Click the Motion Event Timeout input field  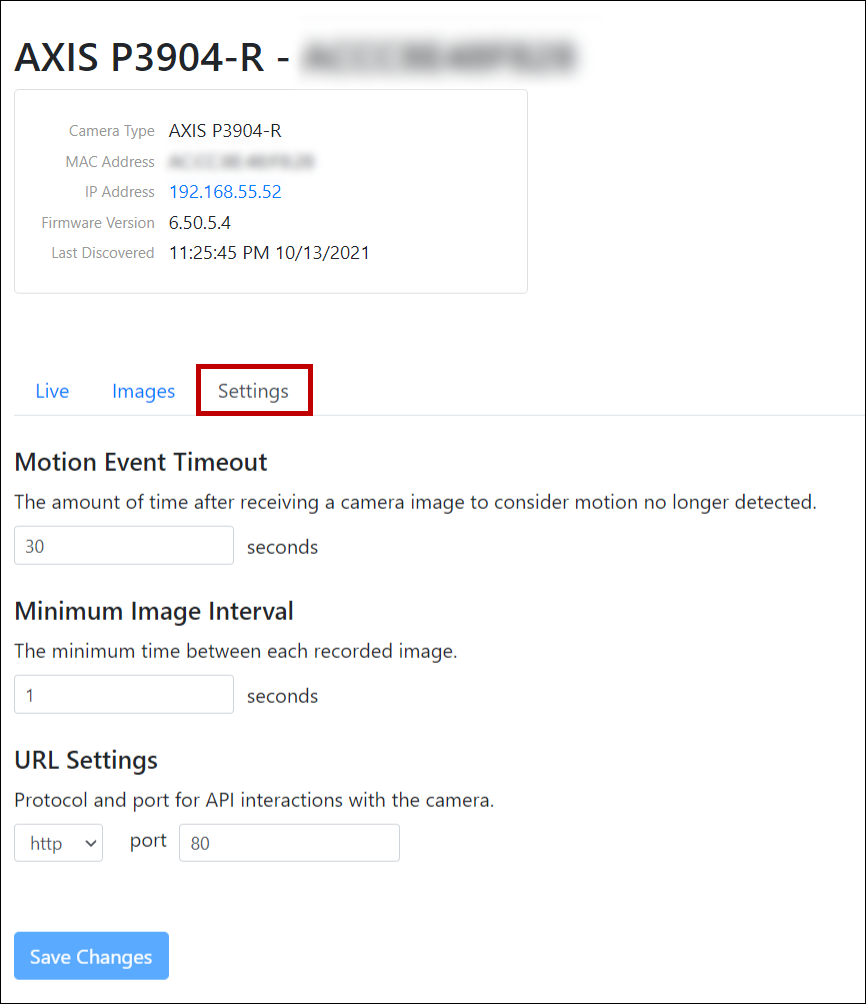(124, 546)
